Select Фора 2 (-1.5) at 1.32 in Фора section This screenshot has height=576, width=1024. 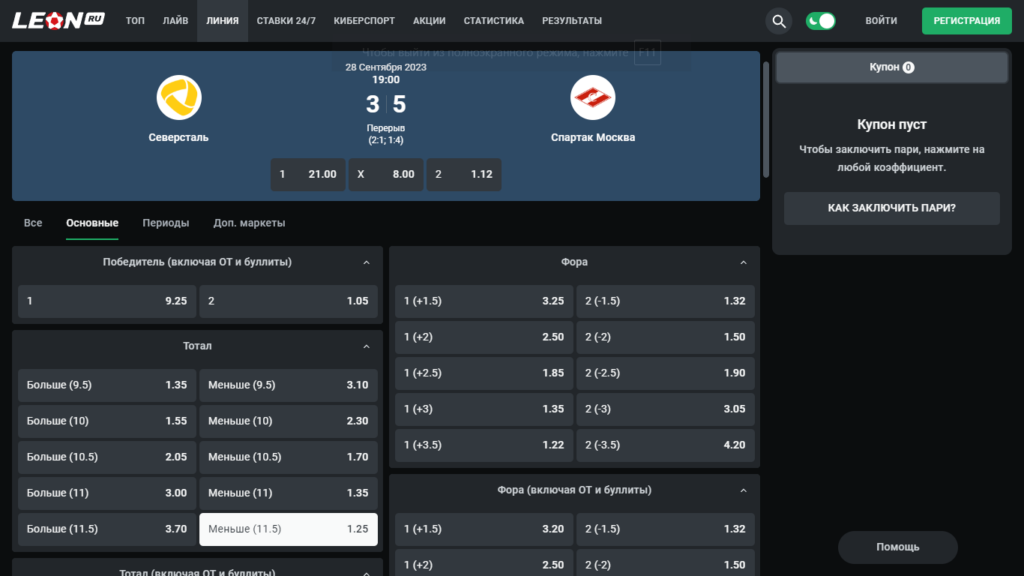coord(665,301)
